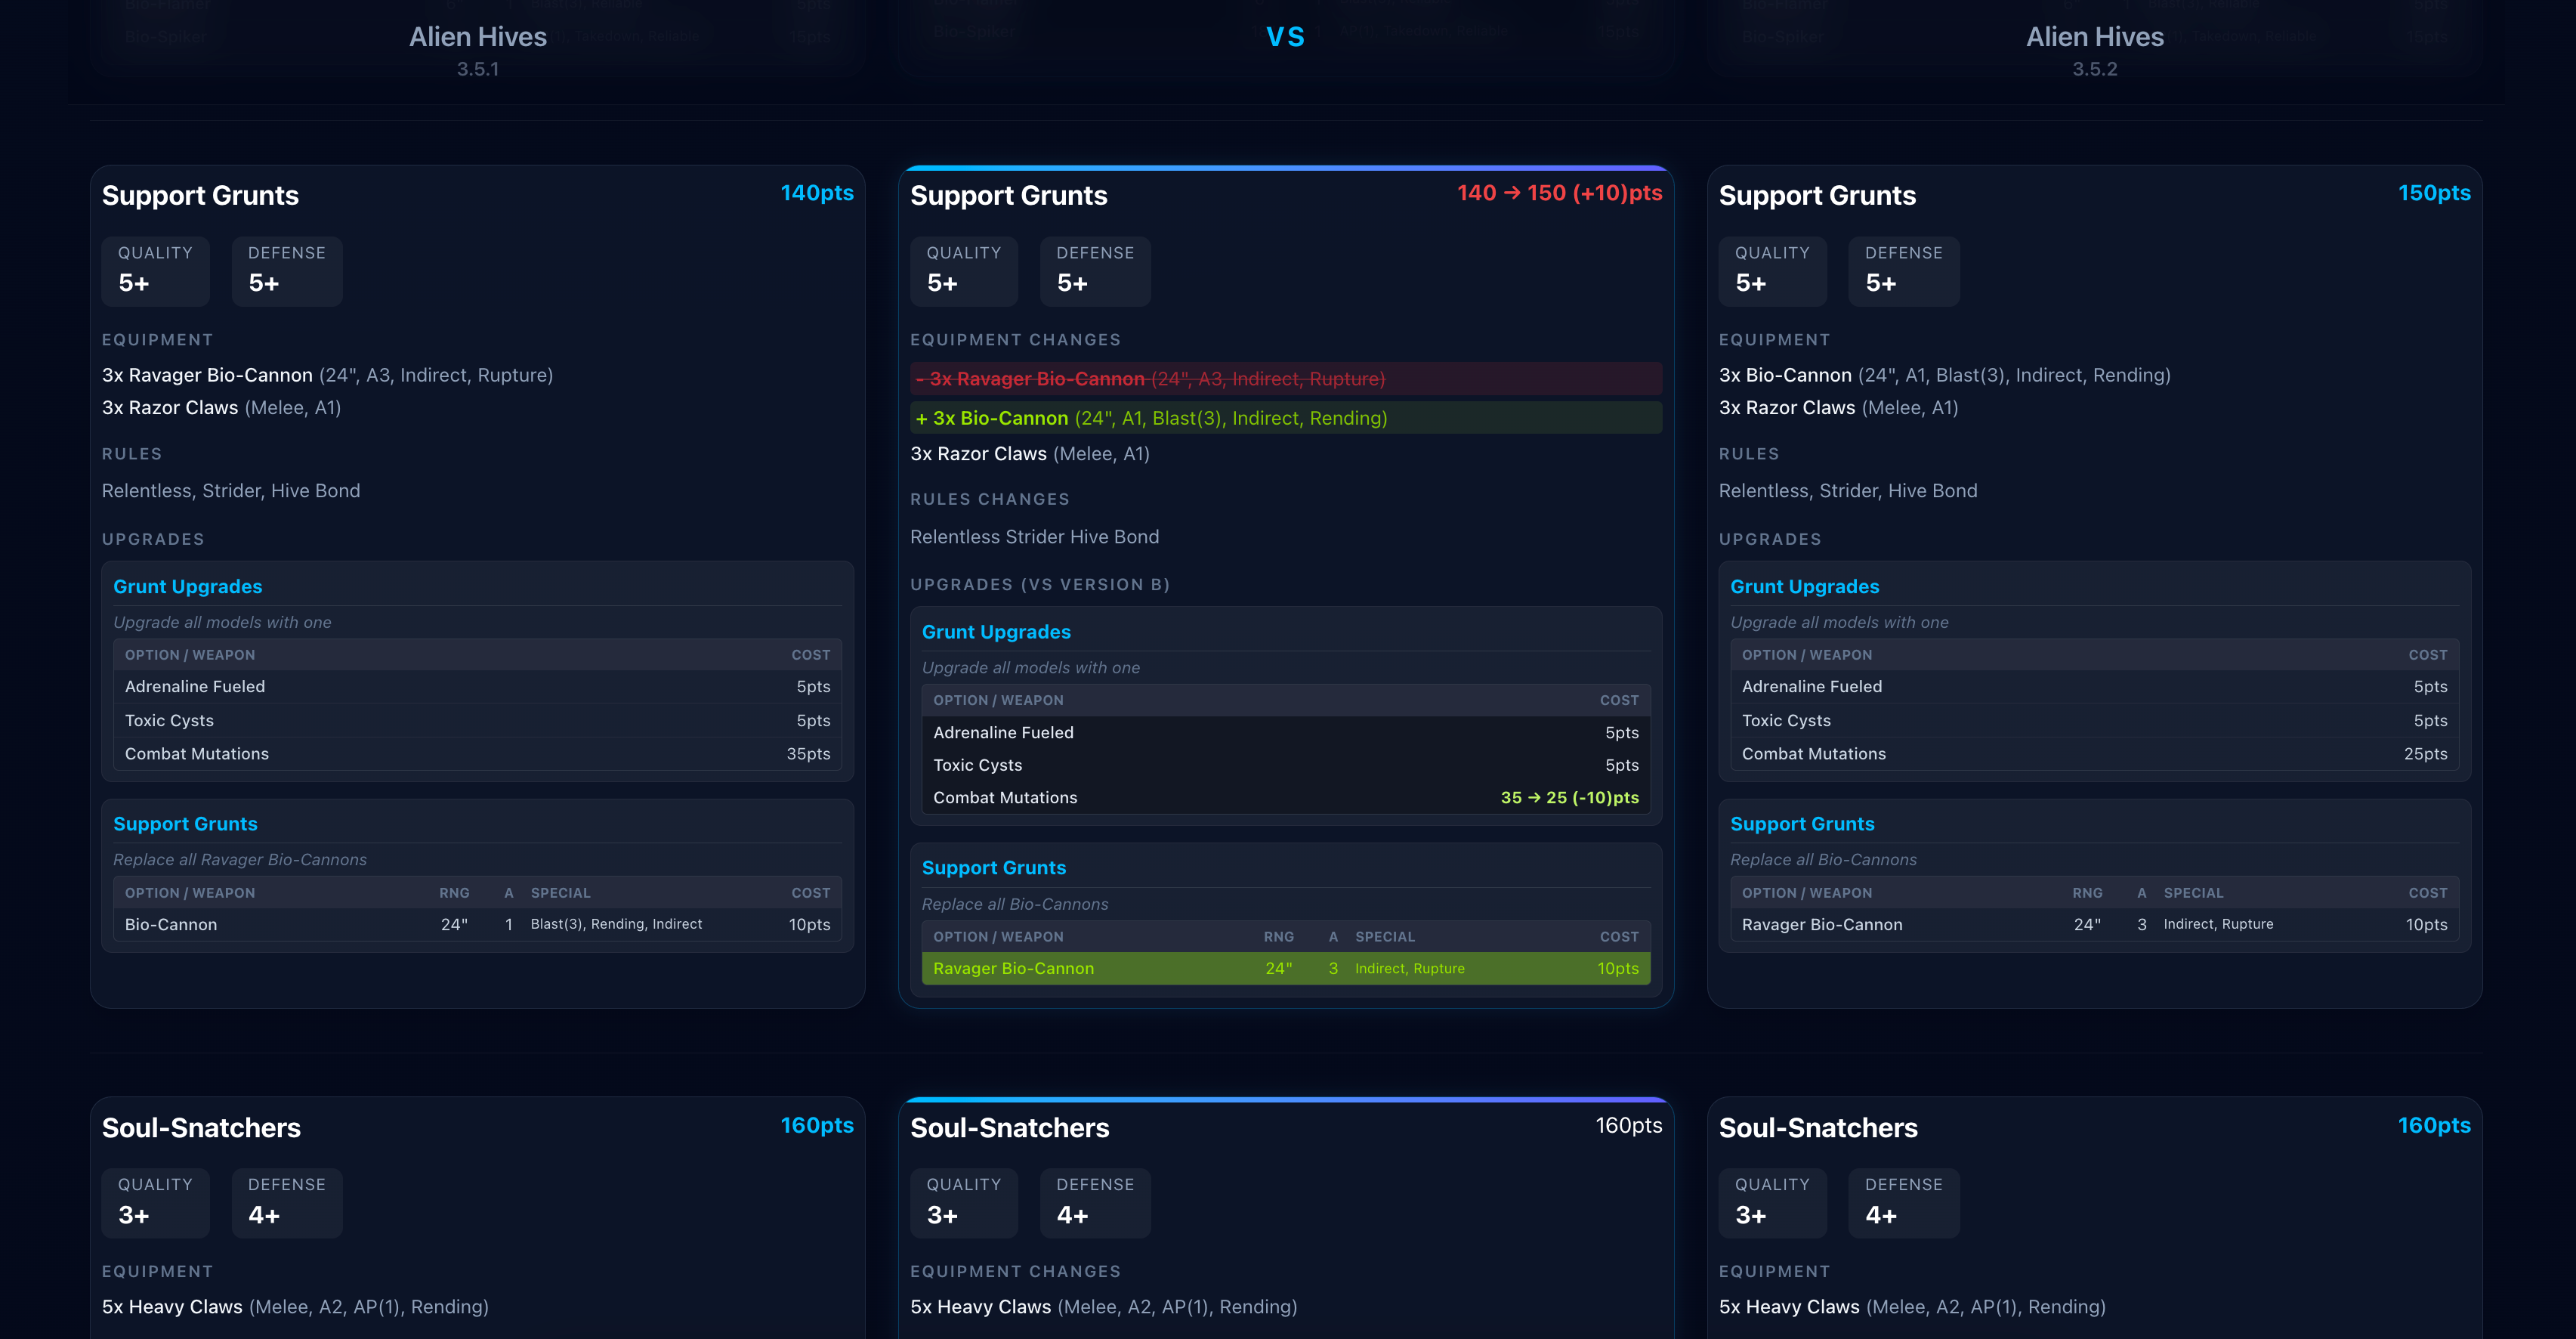Click the Alien Hives 3.5.1 header title
2576x1339 pixels.
click(478, 37)
